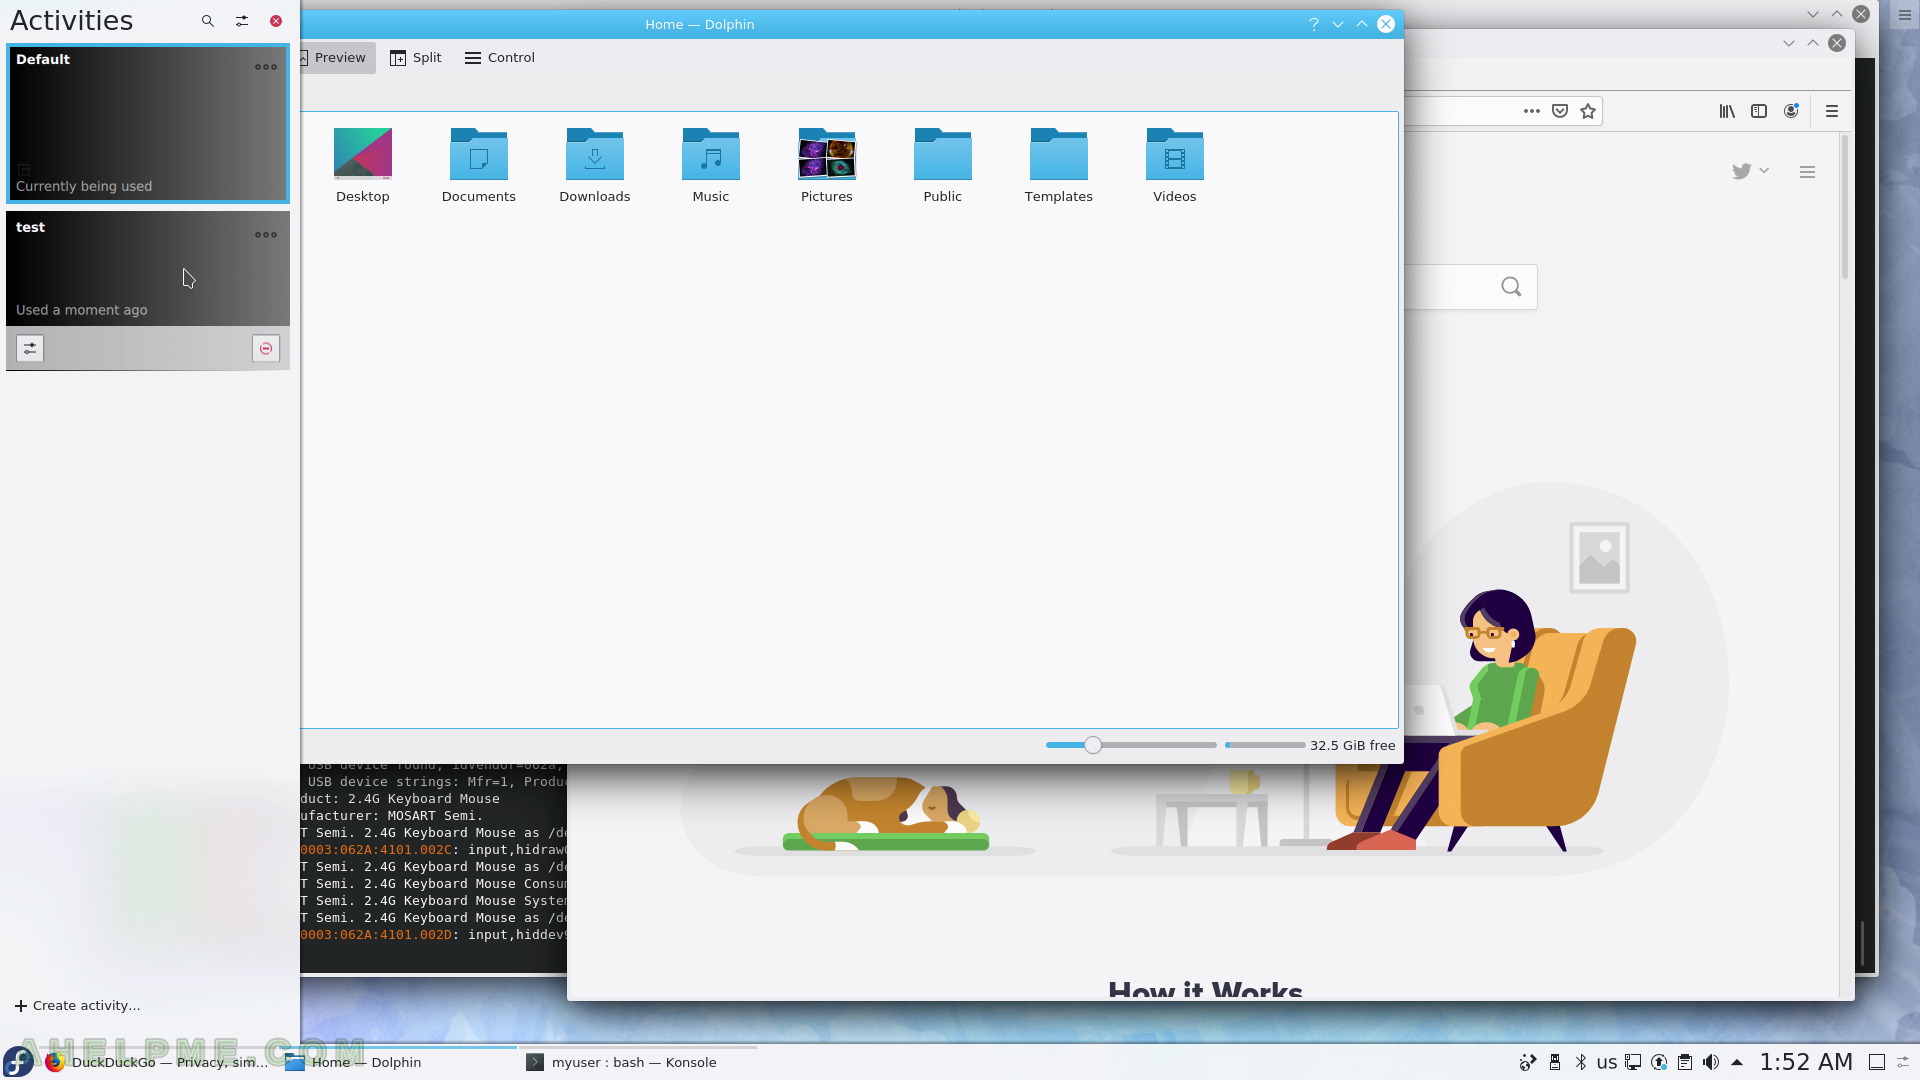Open options menu of Default activity

[x=266, y=67]
